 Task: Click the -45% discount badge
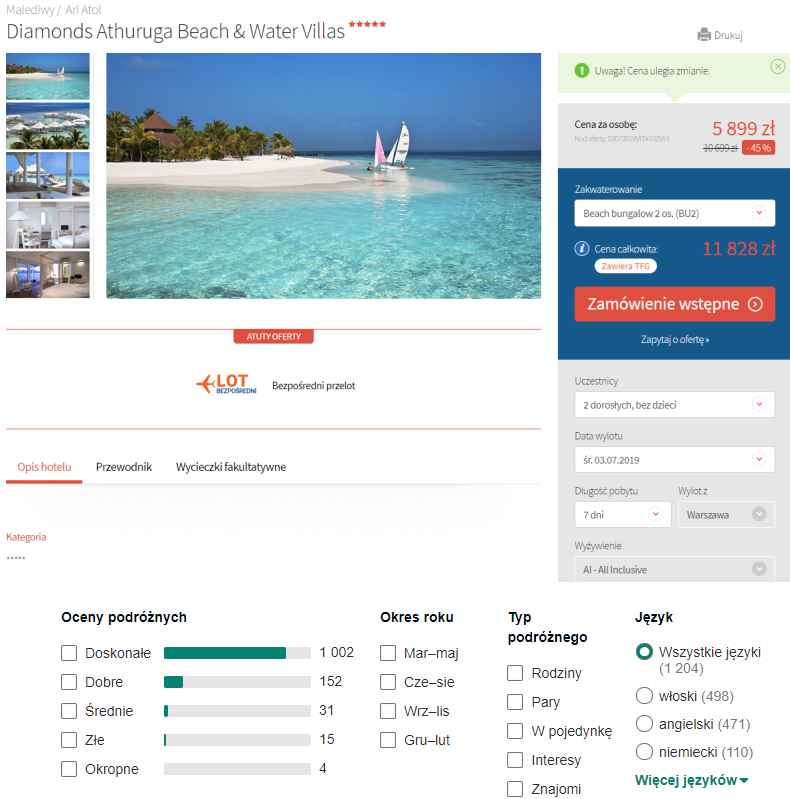tap(758, 148)
